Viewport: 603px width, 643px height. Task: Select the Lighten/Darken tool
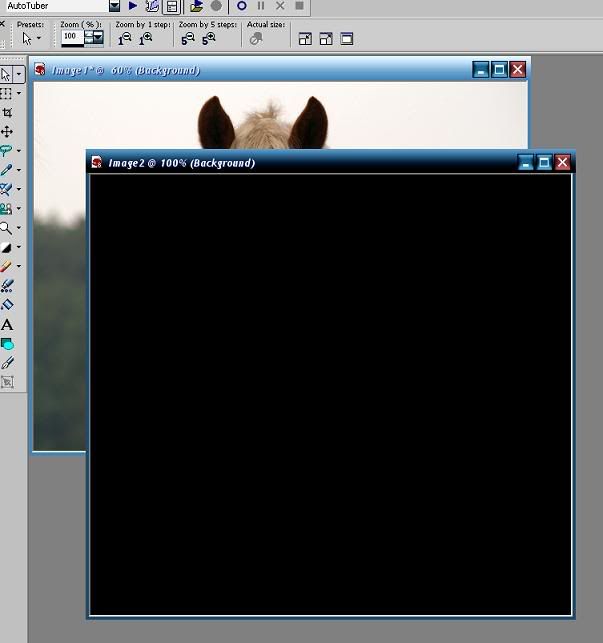pyautogui.click(x=6, y=247)
